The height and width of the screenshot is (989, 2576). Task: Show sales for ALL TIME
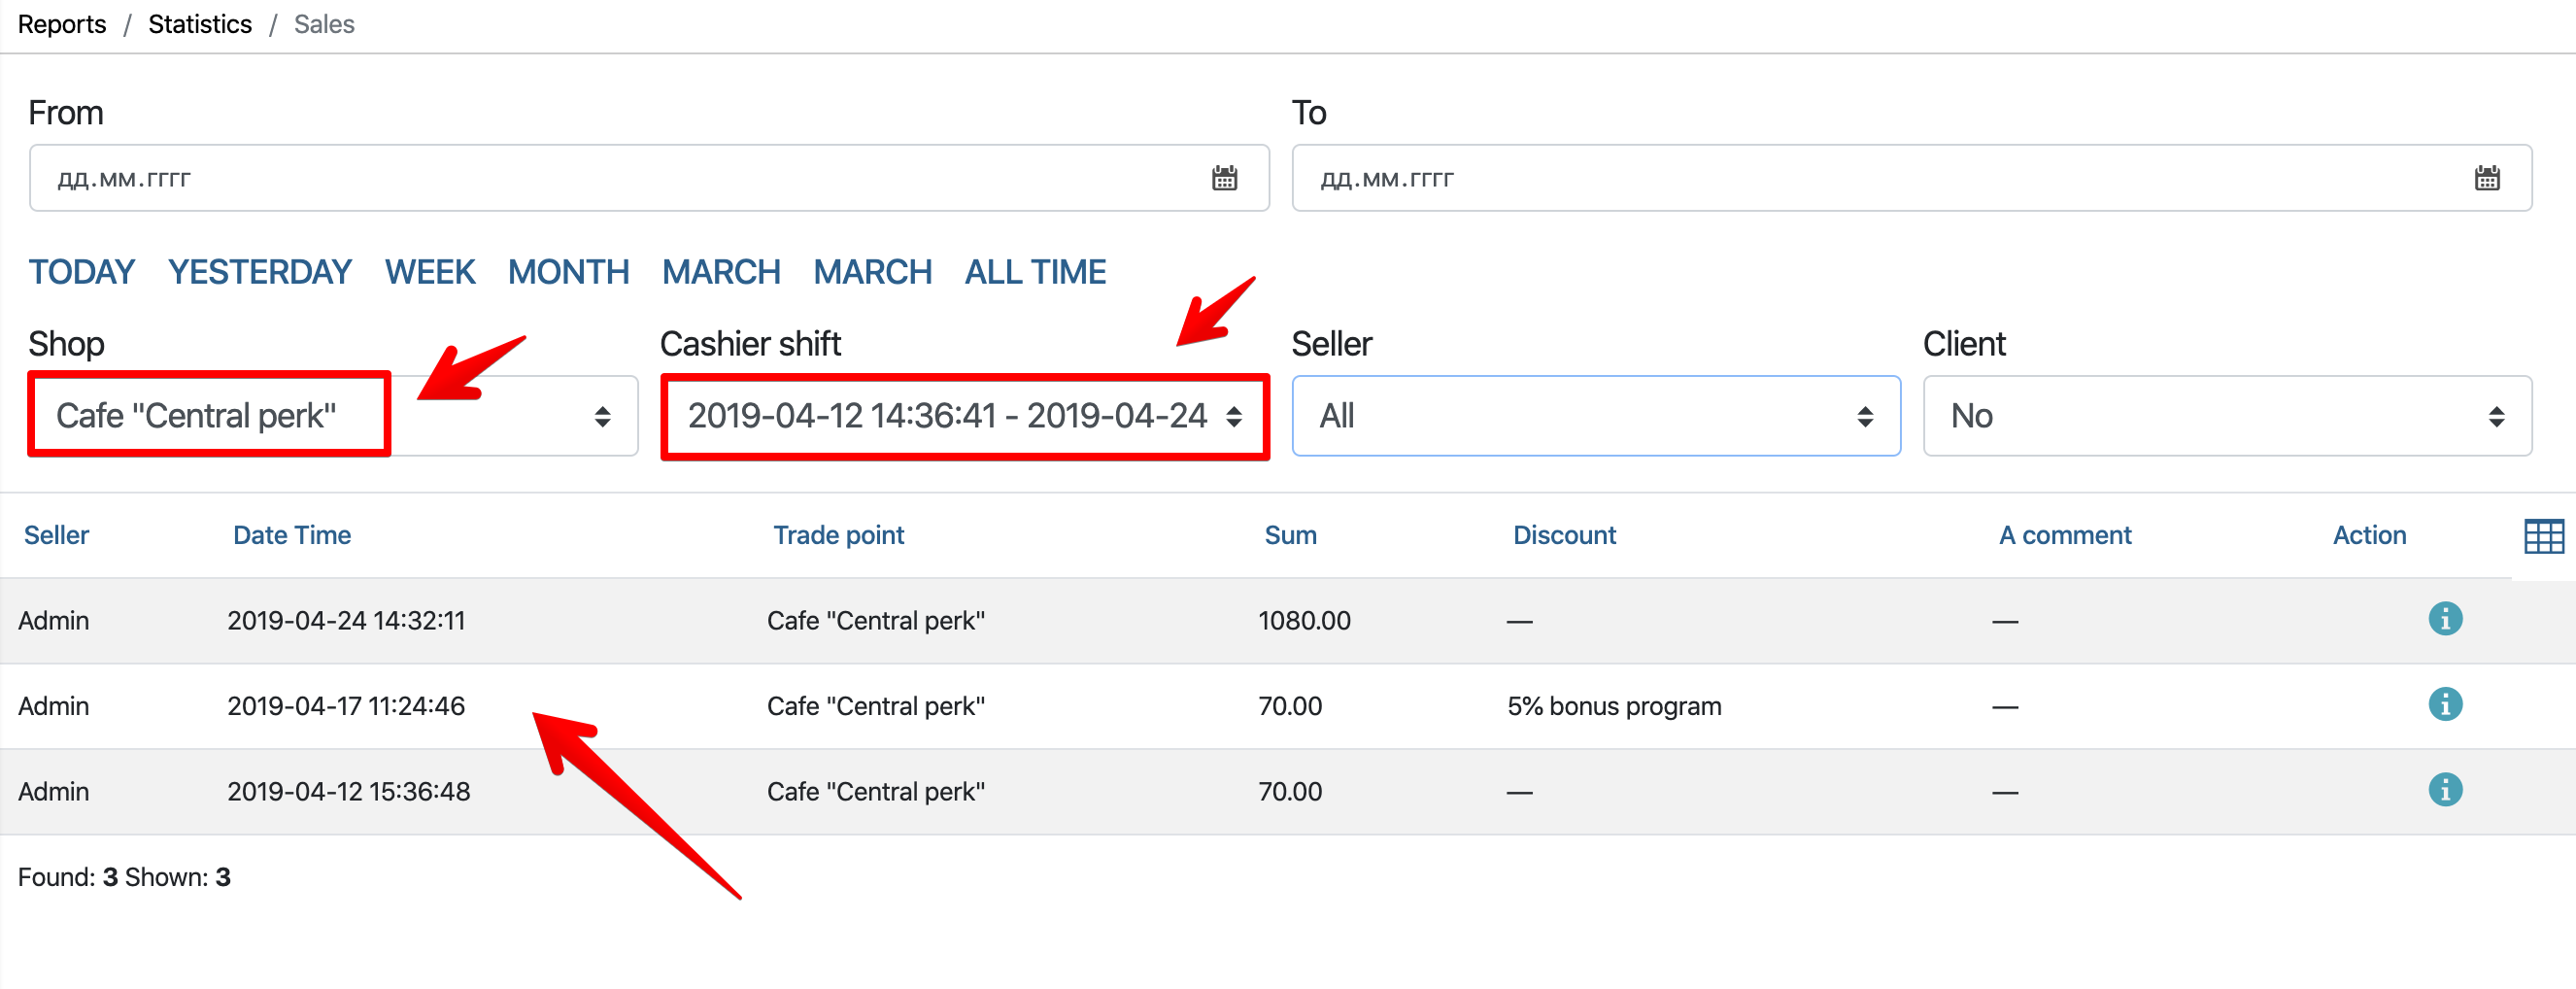pyautogui.click(x=1034, y=272)
